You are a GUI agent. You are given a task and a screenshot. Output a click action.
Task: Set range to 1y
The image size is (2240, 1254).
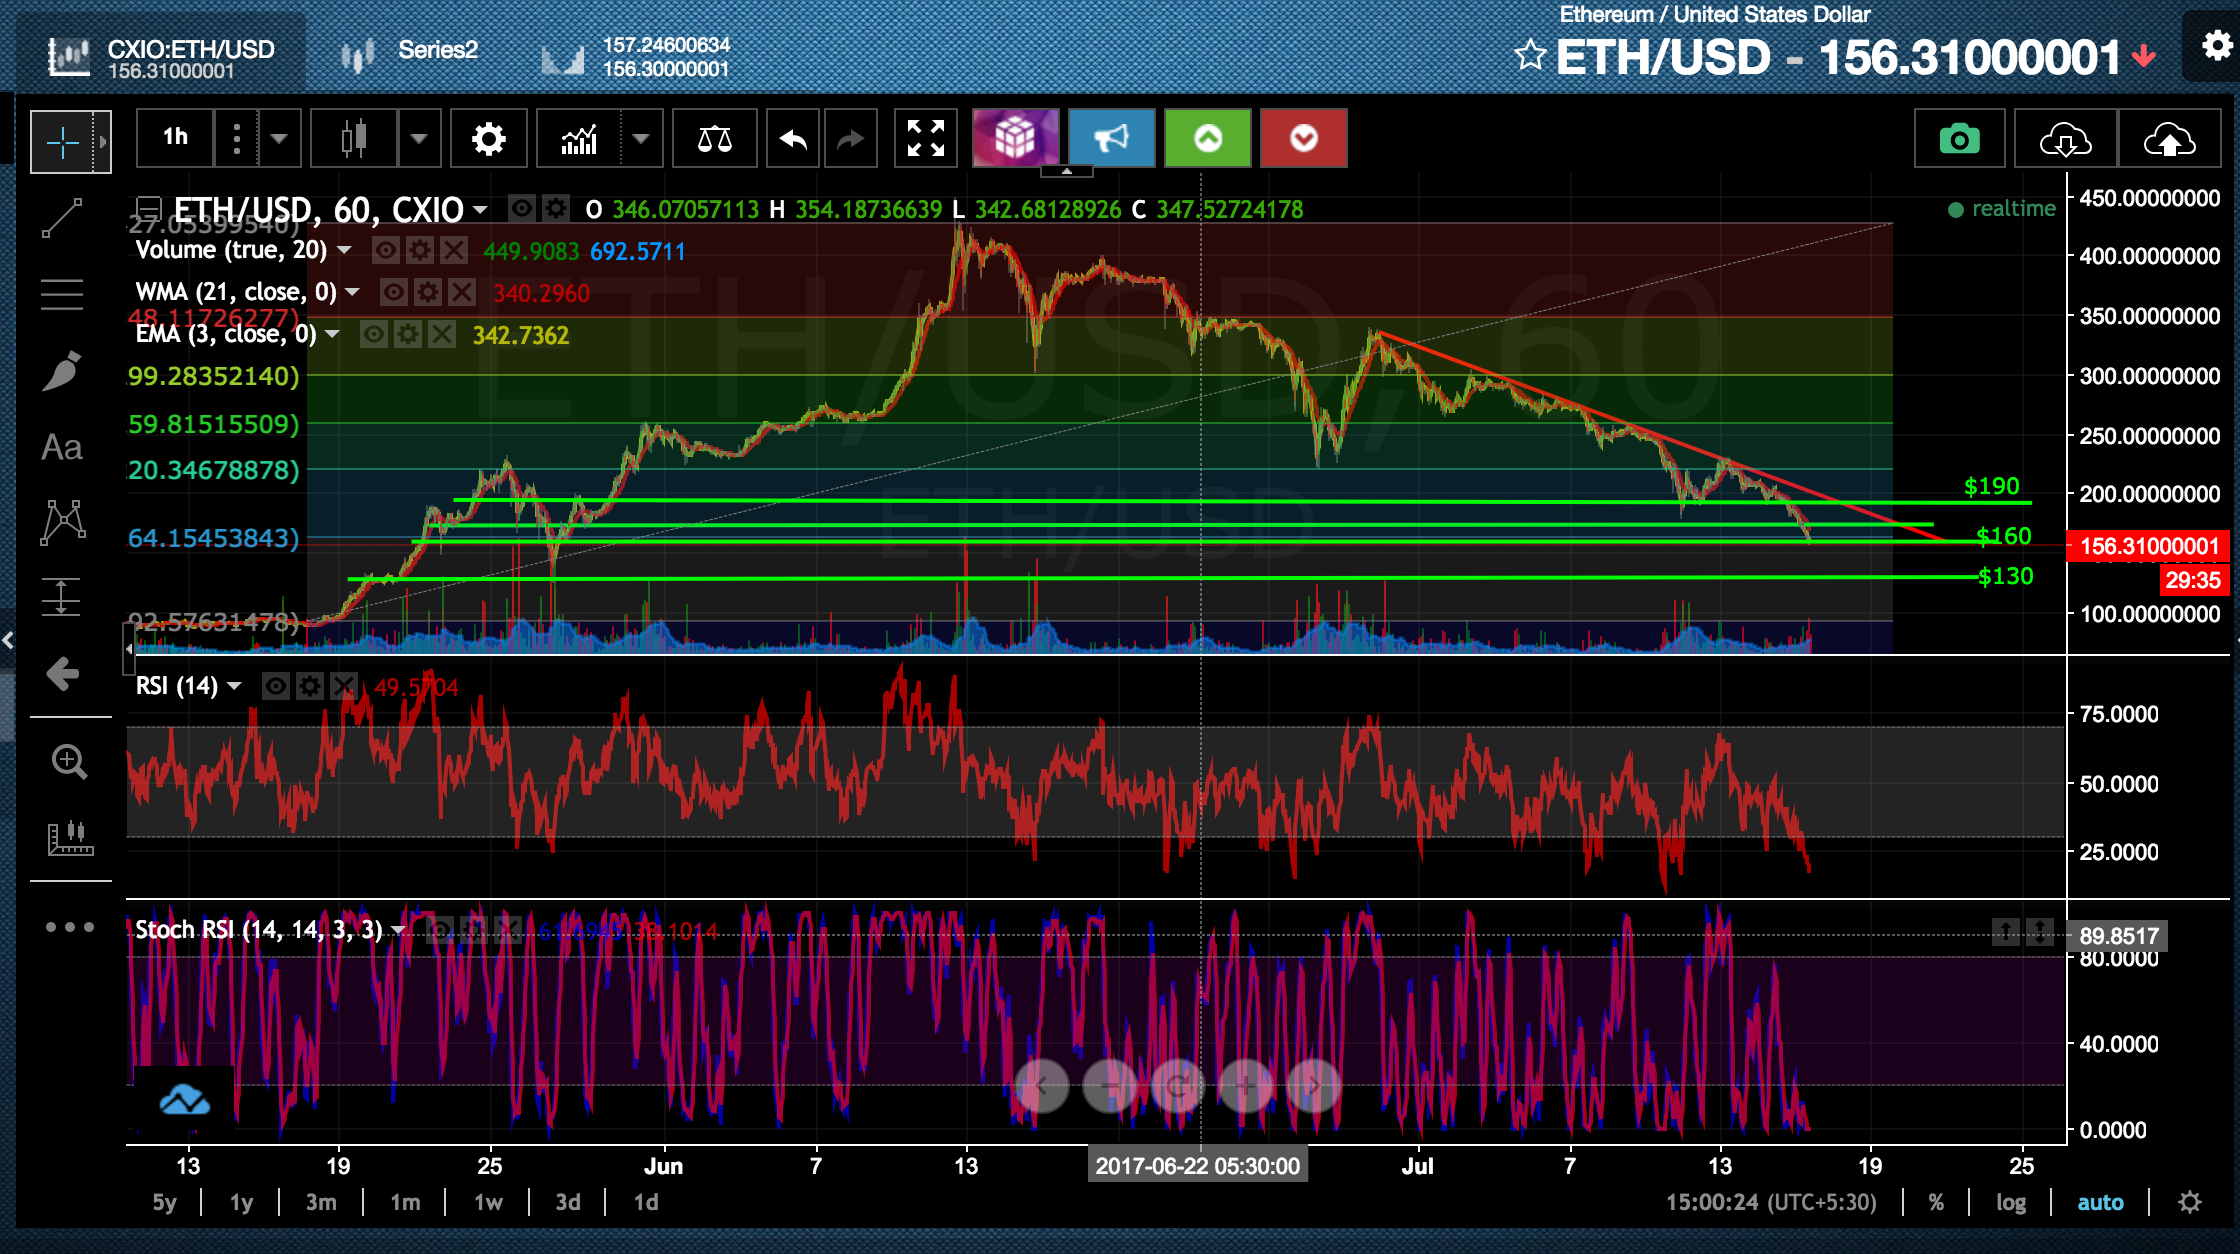241,1202
